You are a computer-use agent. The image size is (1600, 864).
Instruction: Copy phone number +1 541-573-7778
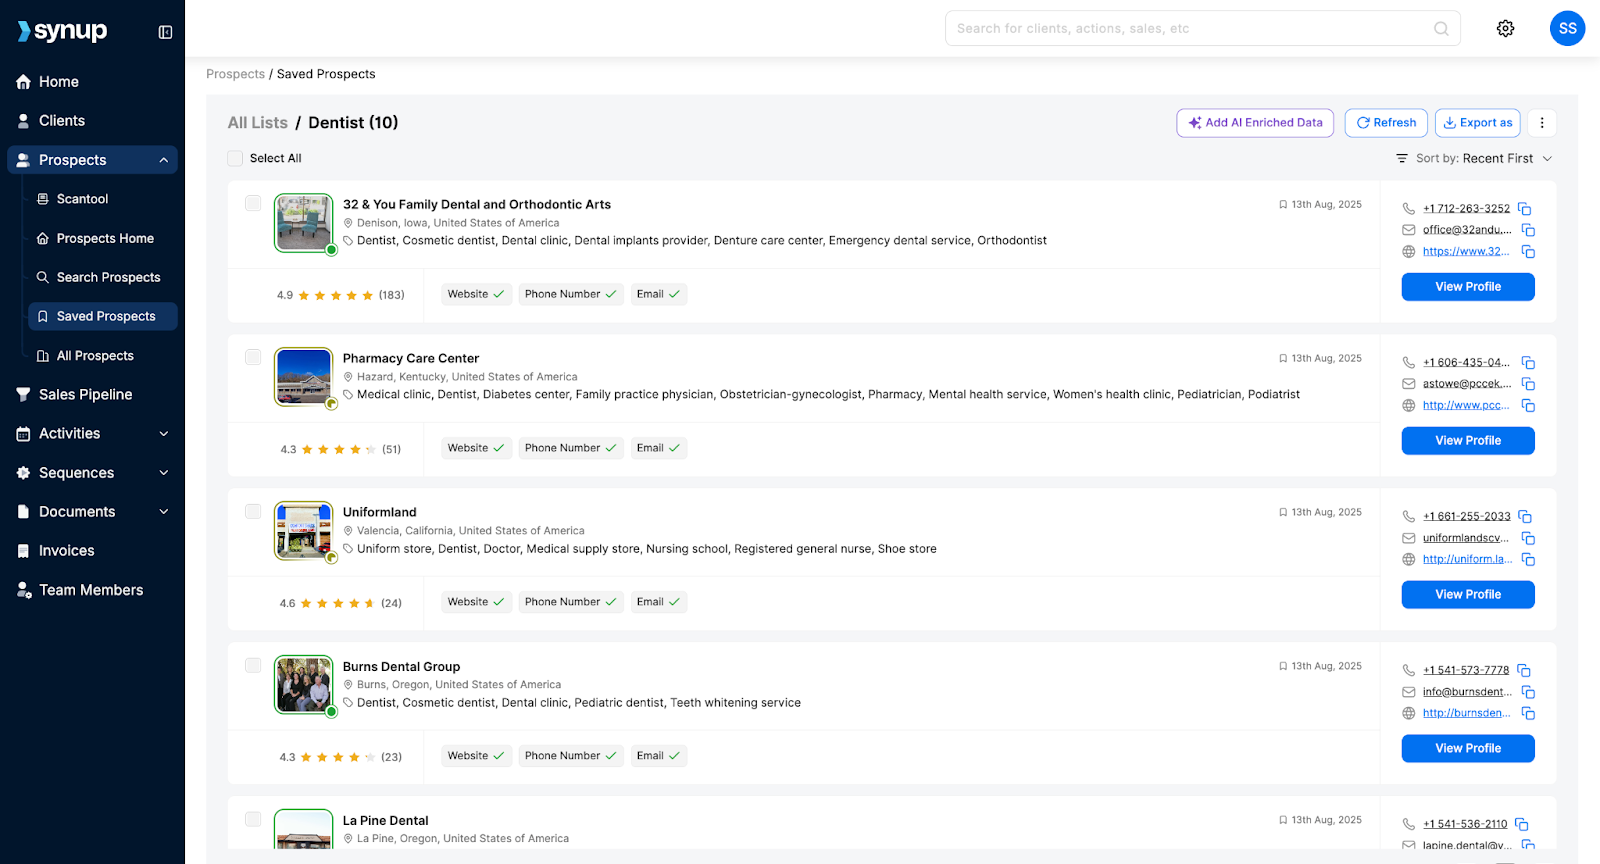(1524, 671)
